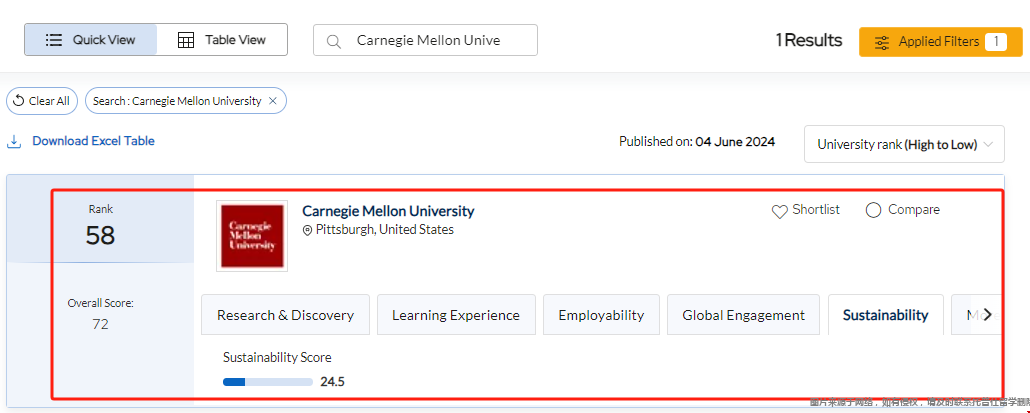Open the Employability tab
The image size is (1030, 413).
click(601, 315)
